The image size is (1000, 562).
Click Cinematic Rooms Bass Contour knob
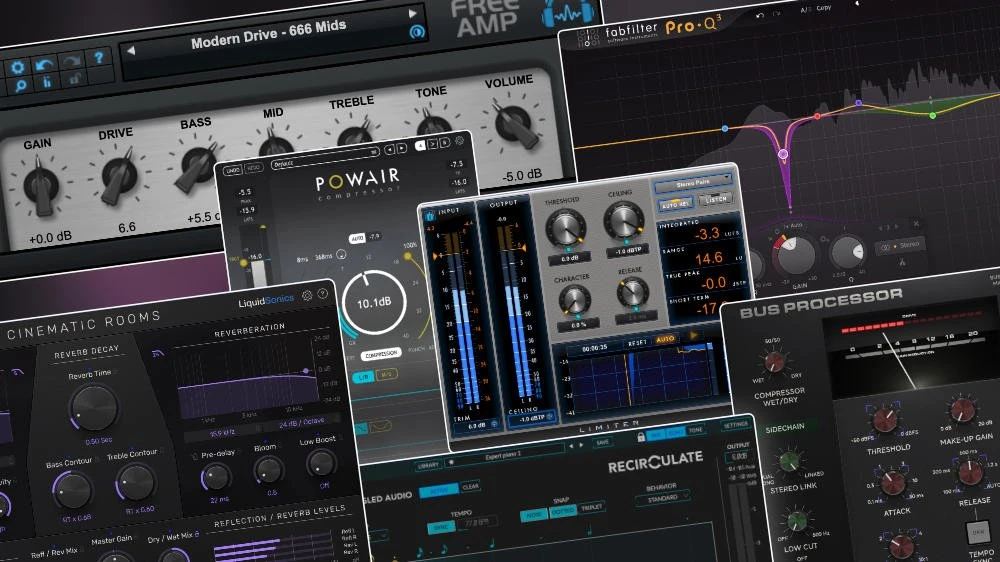pyautogui.click(x=71, y=491)
